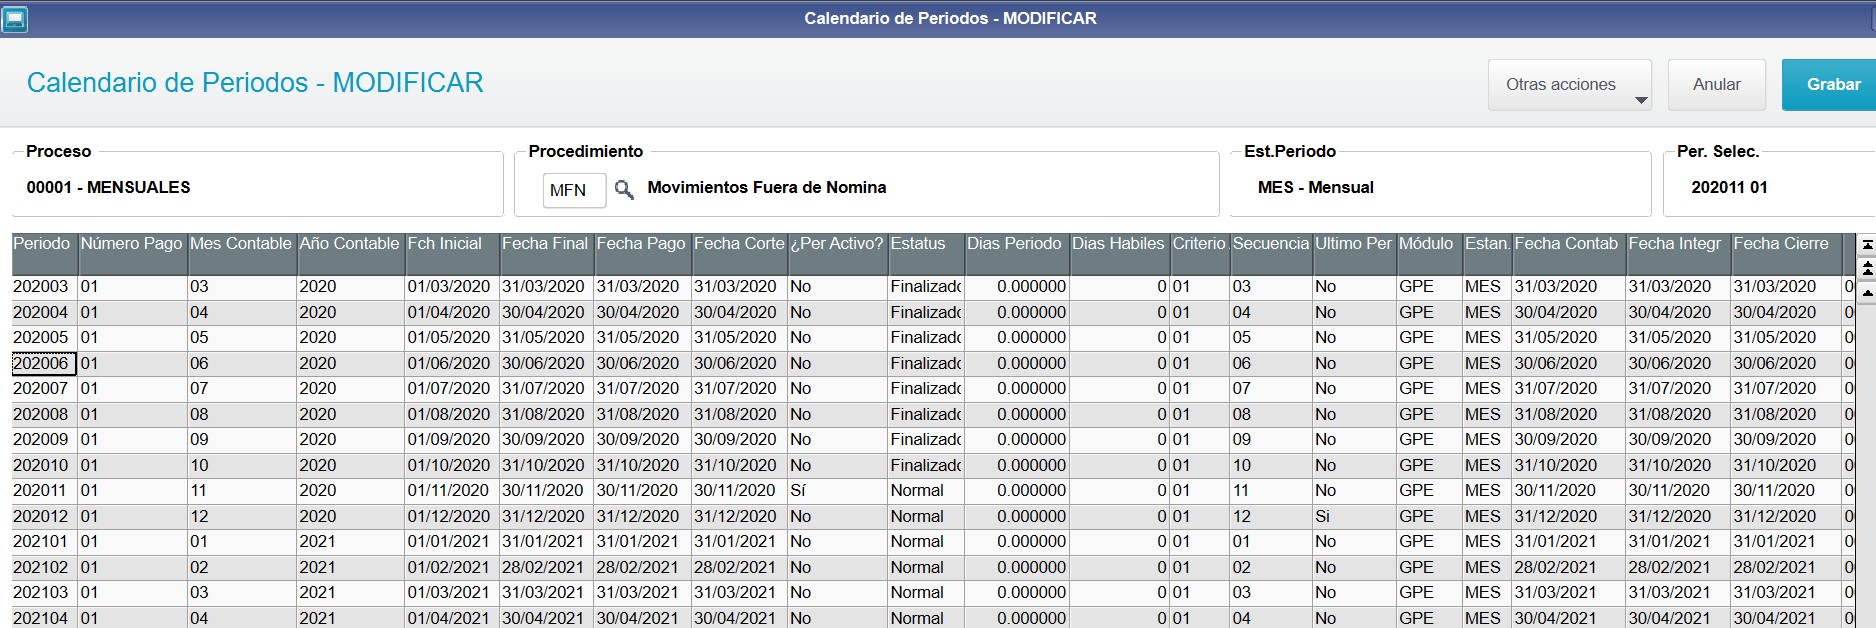Click Finalizado status in row 202003

[925, 287]
